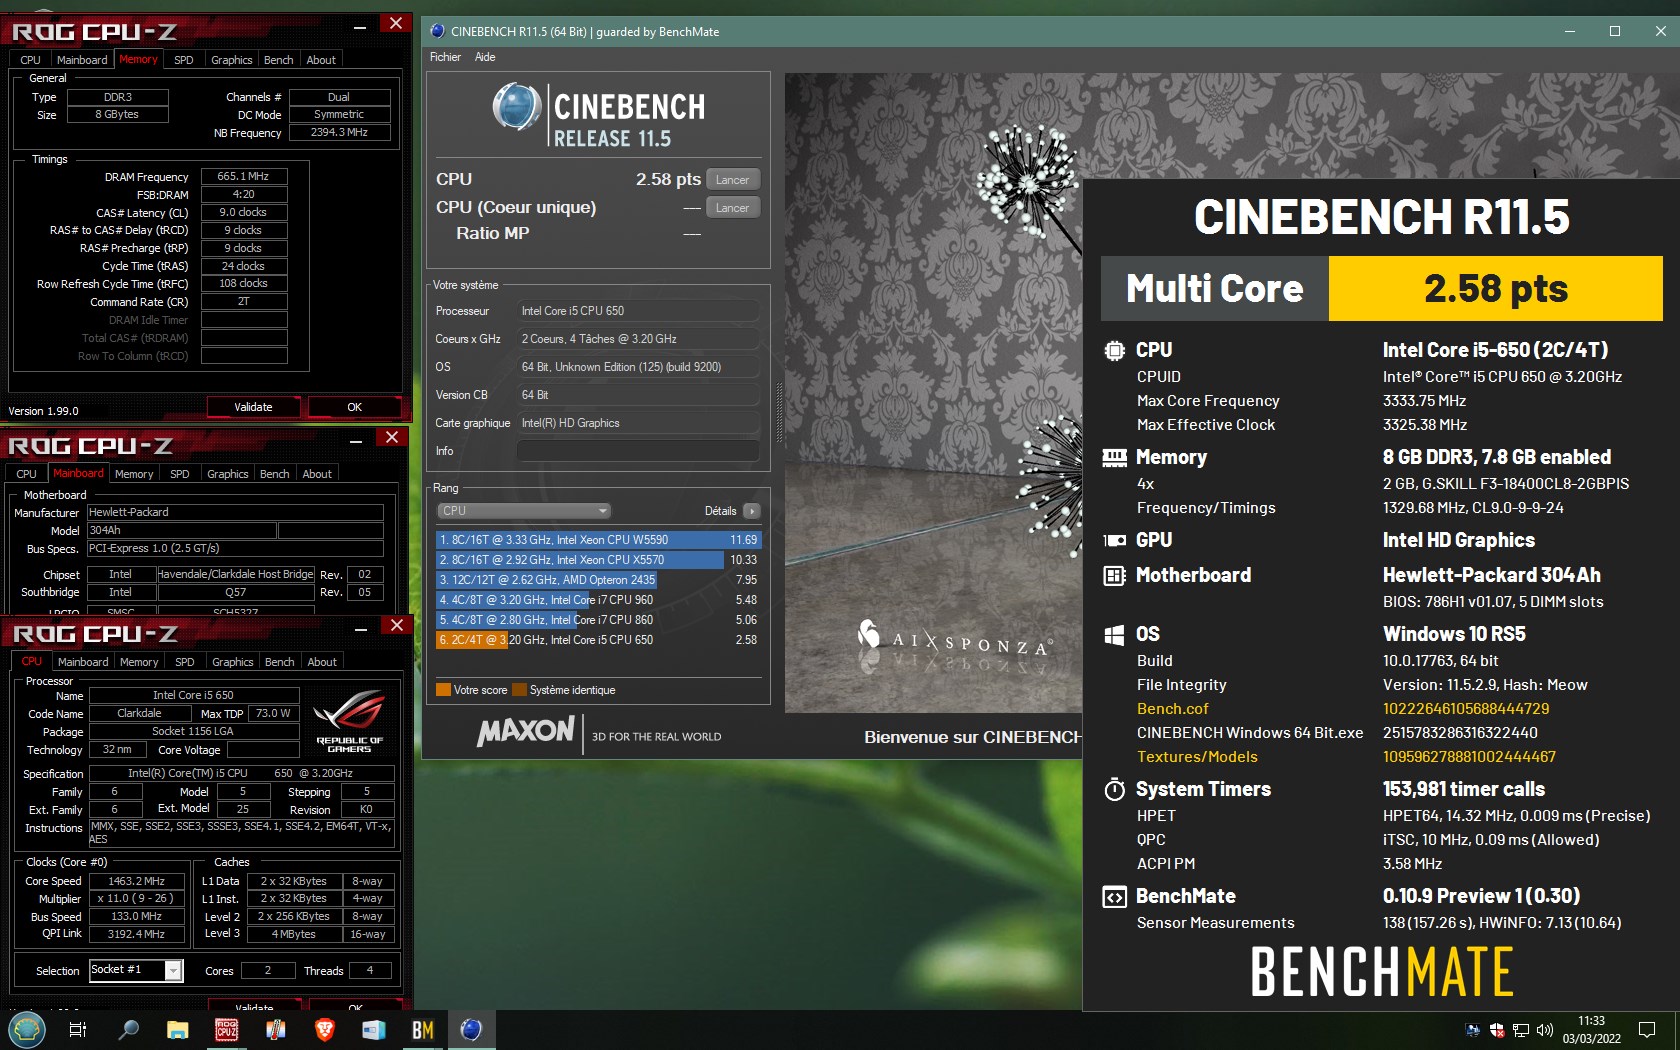
Task: Select Graphics tab in the middle CPU-Z window
Action: tap(228, 474)
